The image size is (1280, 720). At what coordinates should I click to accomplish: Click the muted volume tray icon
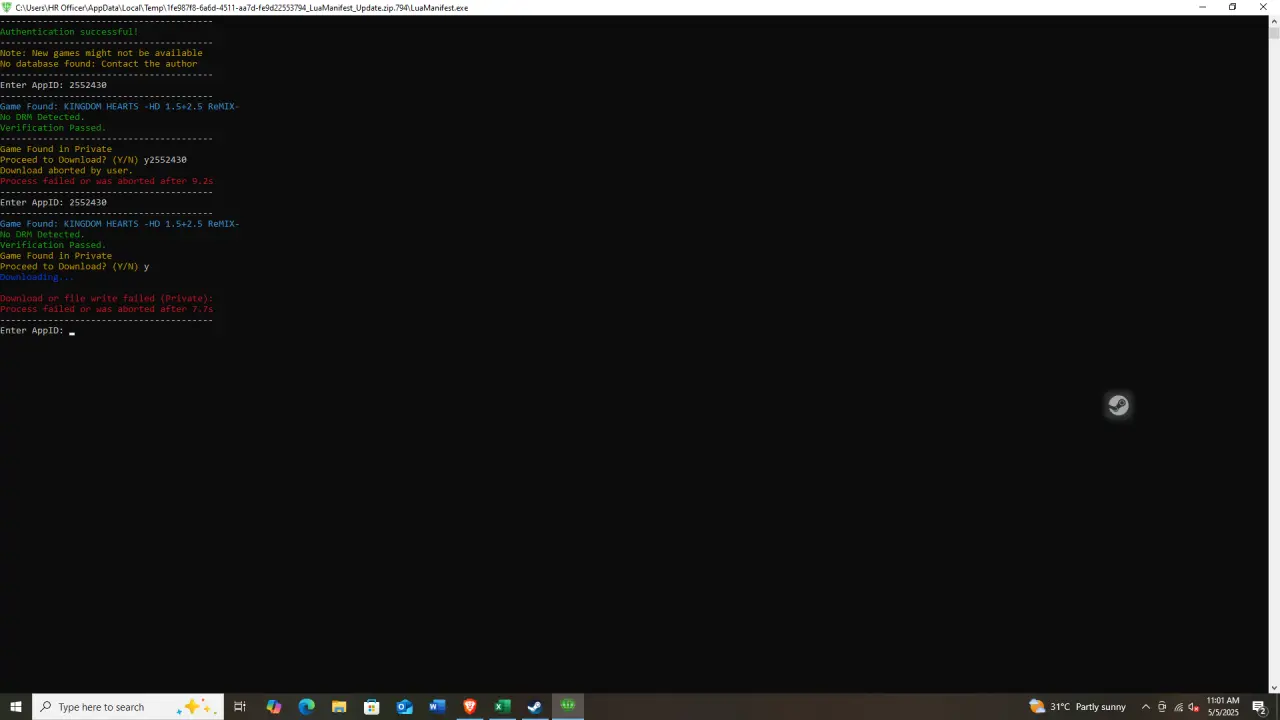click(x=1194, y=707)
